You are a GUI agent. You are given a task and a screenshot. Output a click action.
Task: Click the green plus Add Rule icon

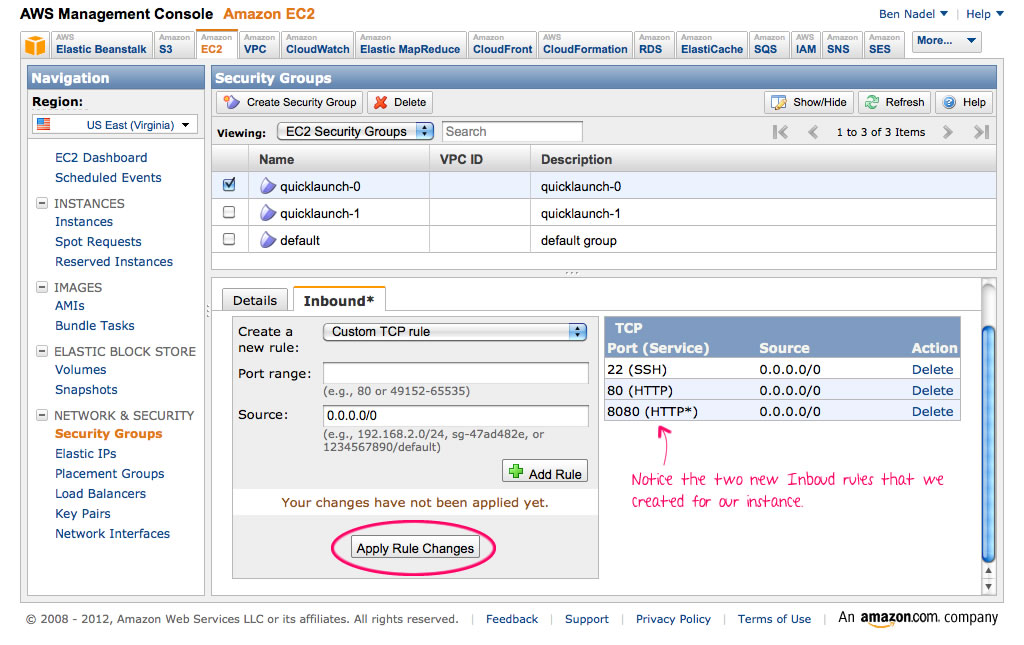click(x=516, y=471)
